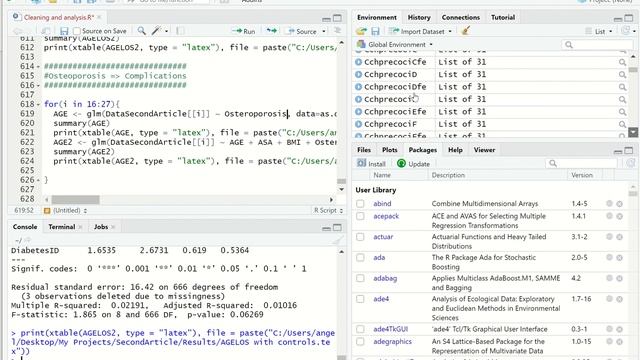Image resolution: width=640 pixels, height=360 pixels.
Task: Check the ade4 package box
Action: 360,299
